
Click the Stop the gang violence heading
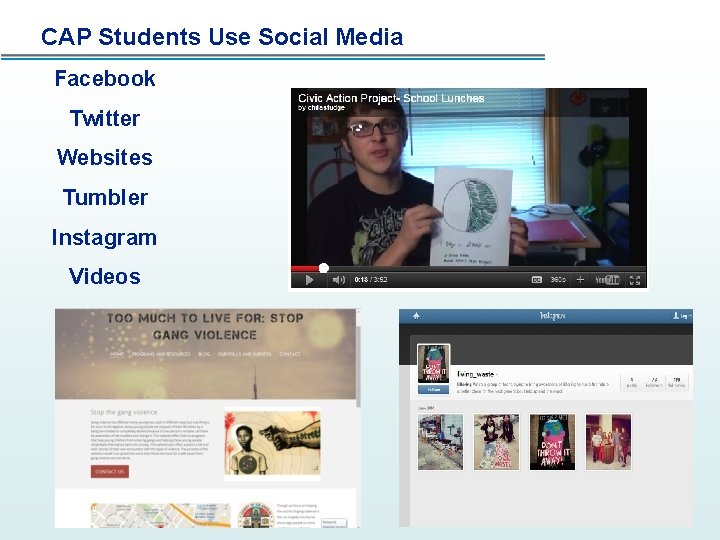click(x=124, y=412)
